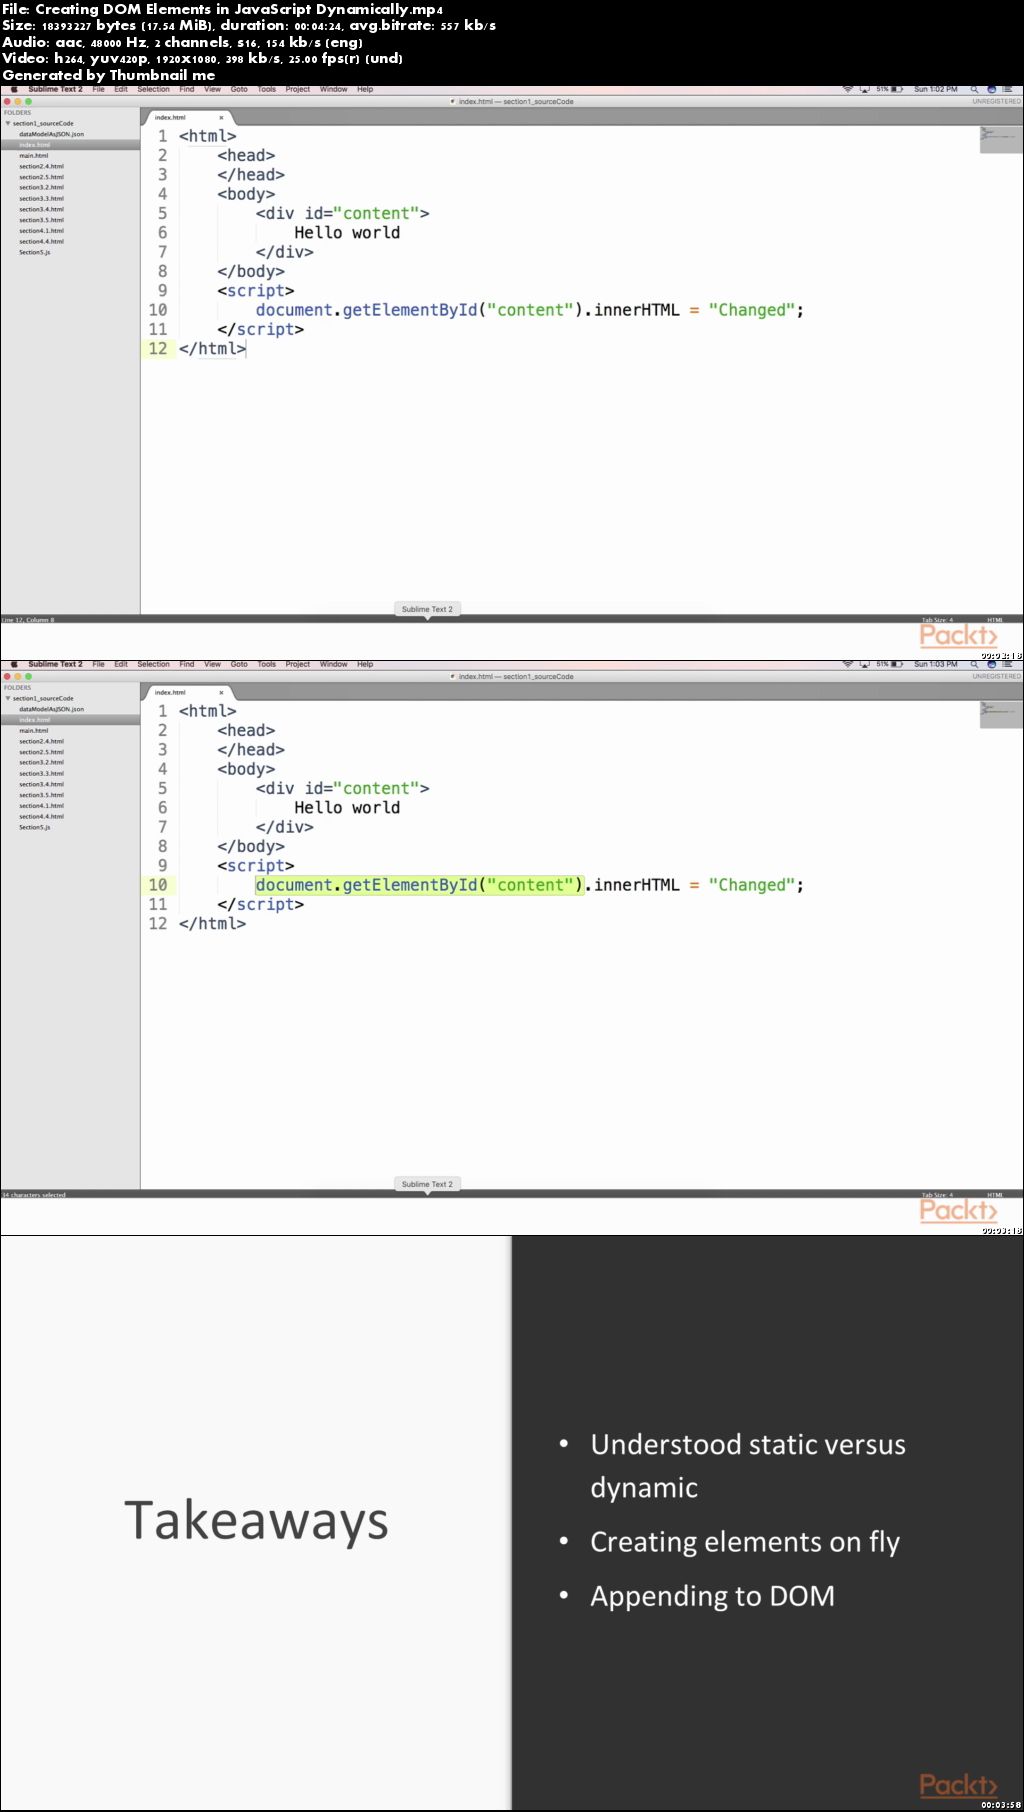Image resolution: width=1024 pixels, height=1812 pixels.
Task: Click battery 51% indicator in 1:03 PM frame
Action: click(890, 664)
